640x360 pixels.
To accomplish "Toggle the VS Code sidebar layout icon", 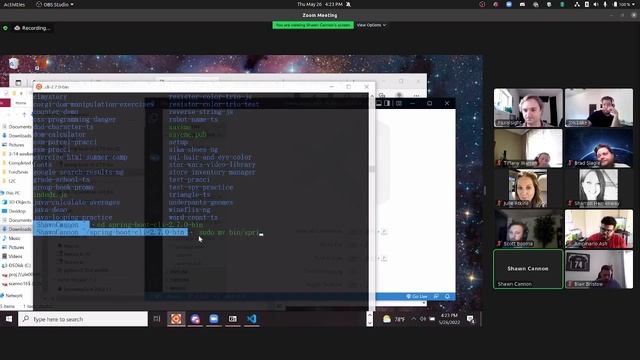I will [387, 103].
